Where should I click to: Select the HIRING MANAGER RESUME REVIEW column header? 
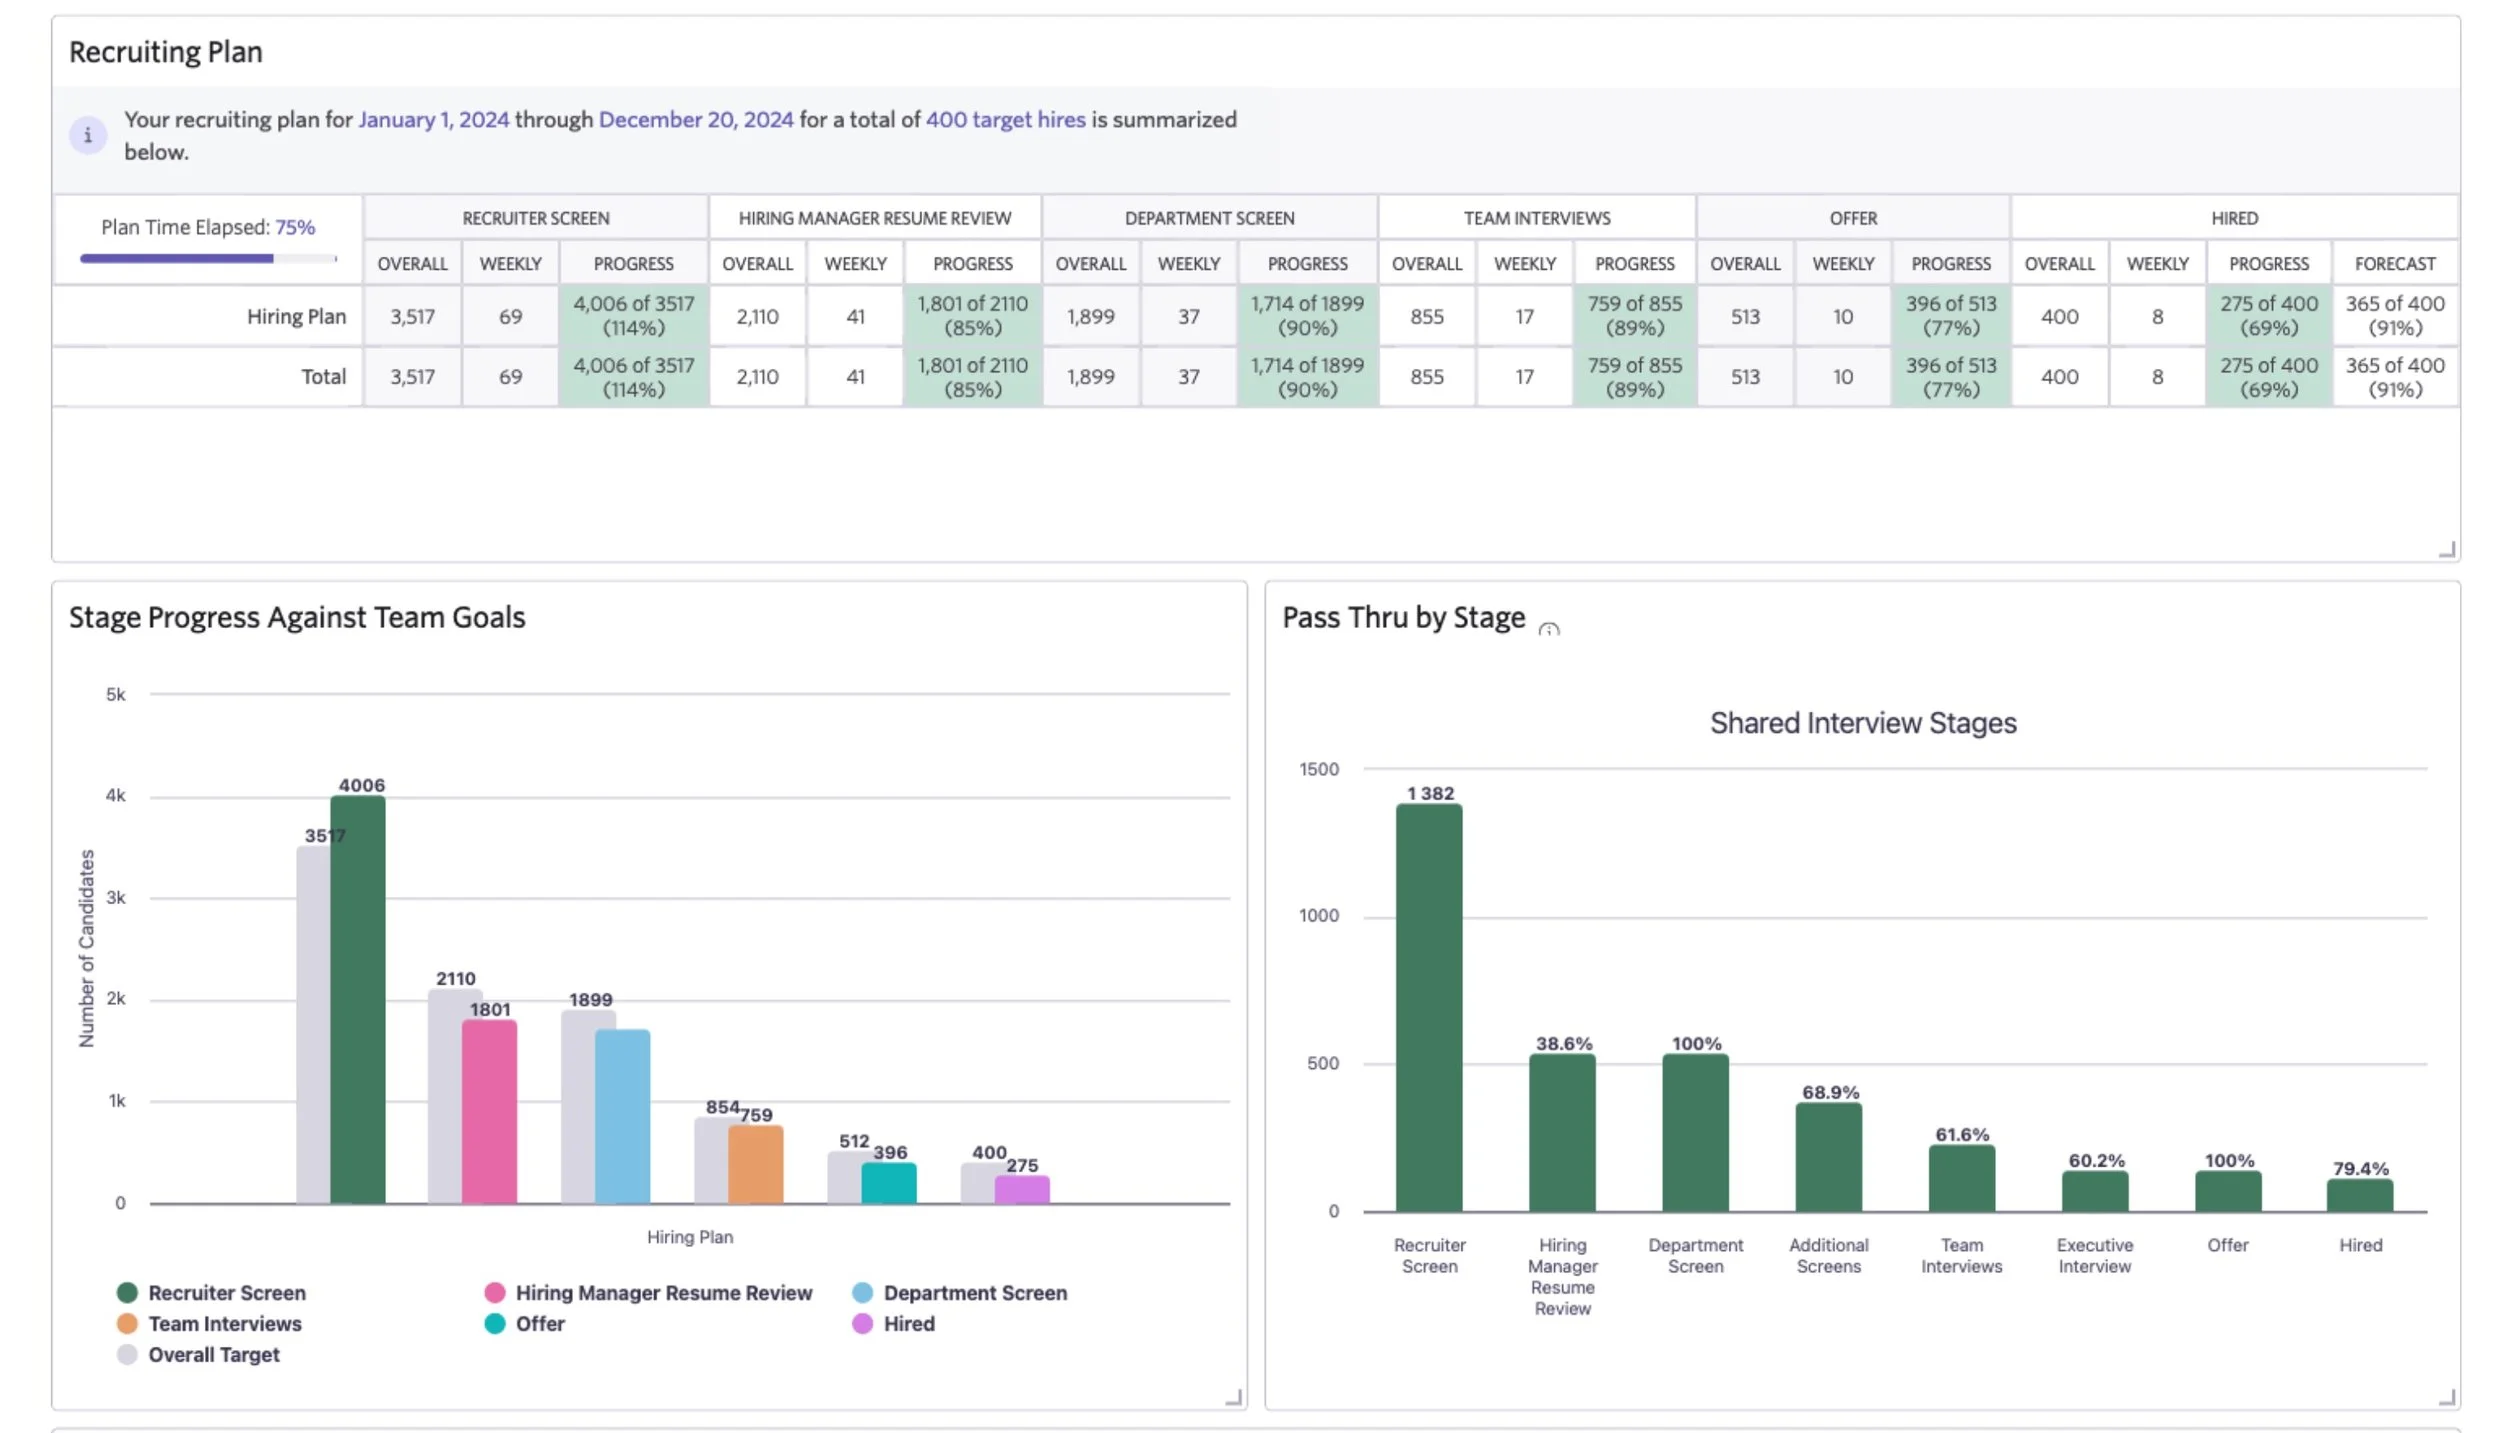click(875, 217)
